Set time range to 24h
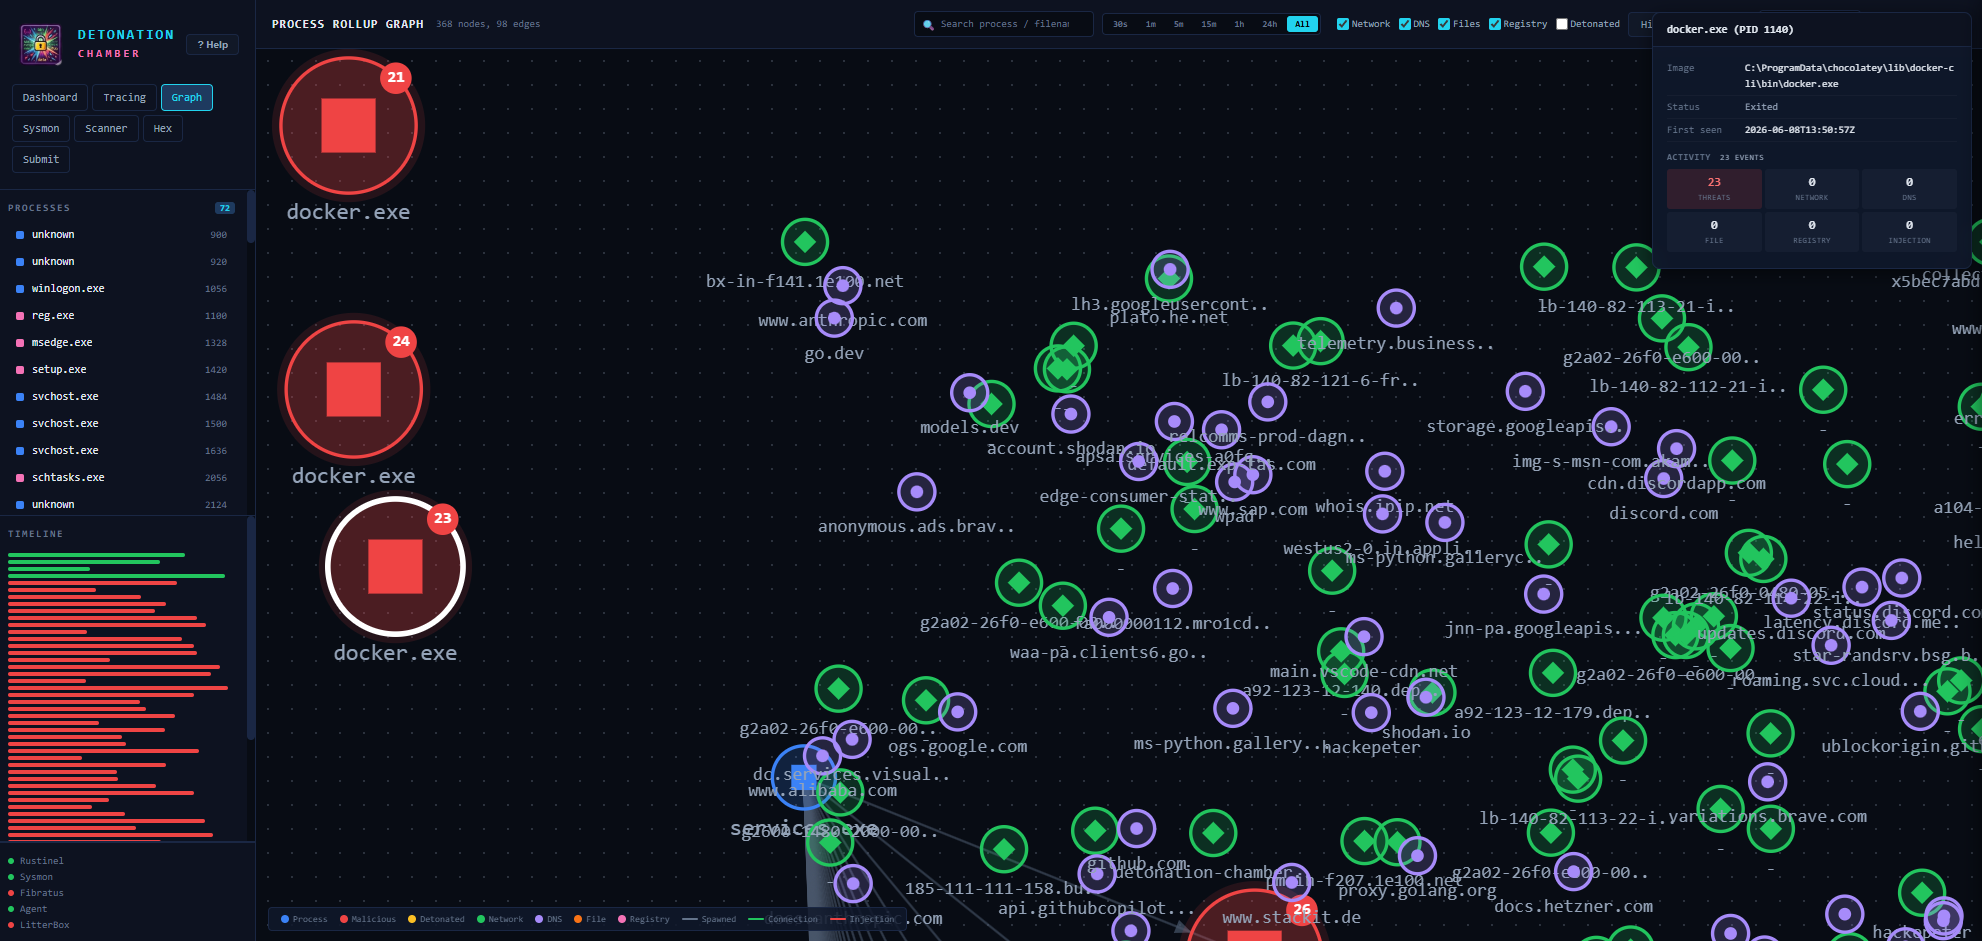1982x941 pixels. coord(1269,24)
